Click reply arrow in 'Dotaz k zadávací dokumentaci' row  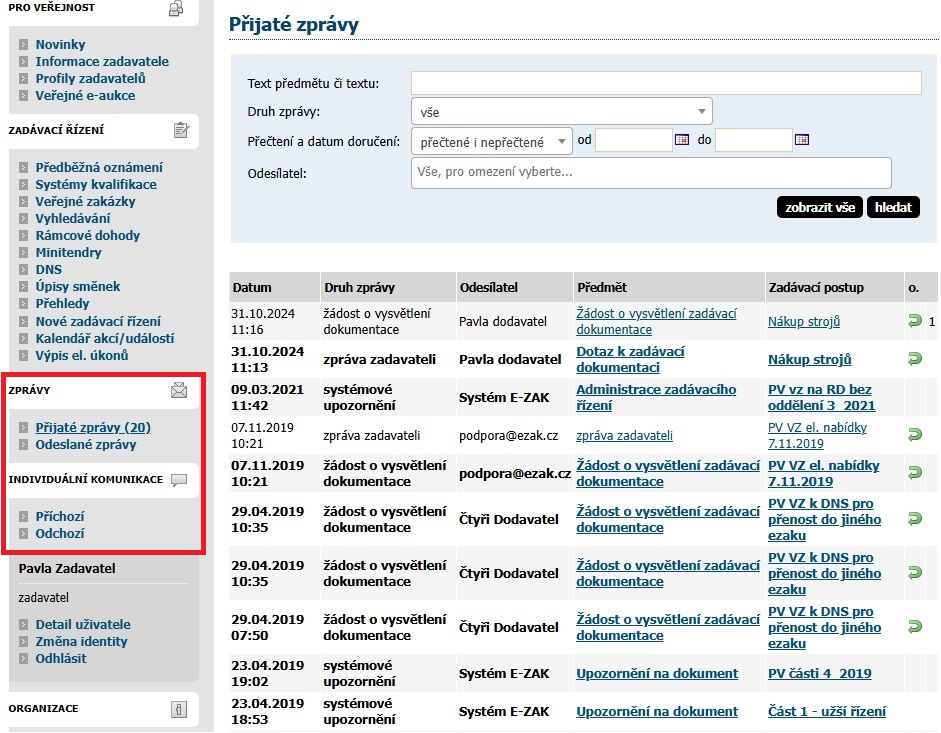point(914,359)
